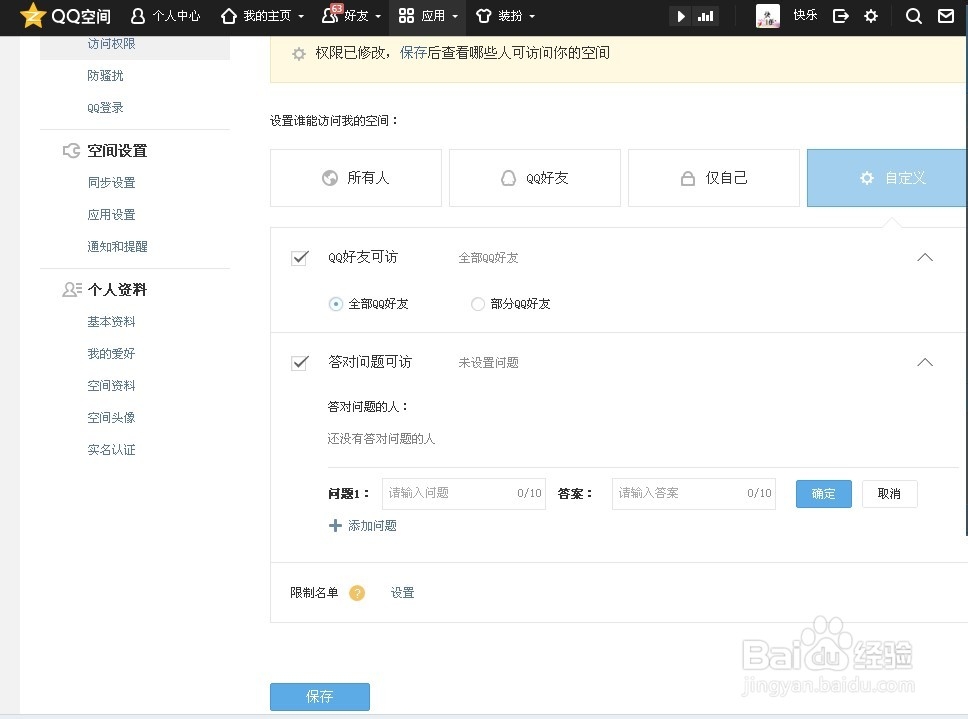This screenshot has height=719, width=968.
Task: Click the gear icon in notification banner
Action: pyautogui.click(x=299, y=54)
